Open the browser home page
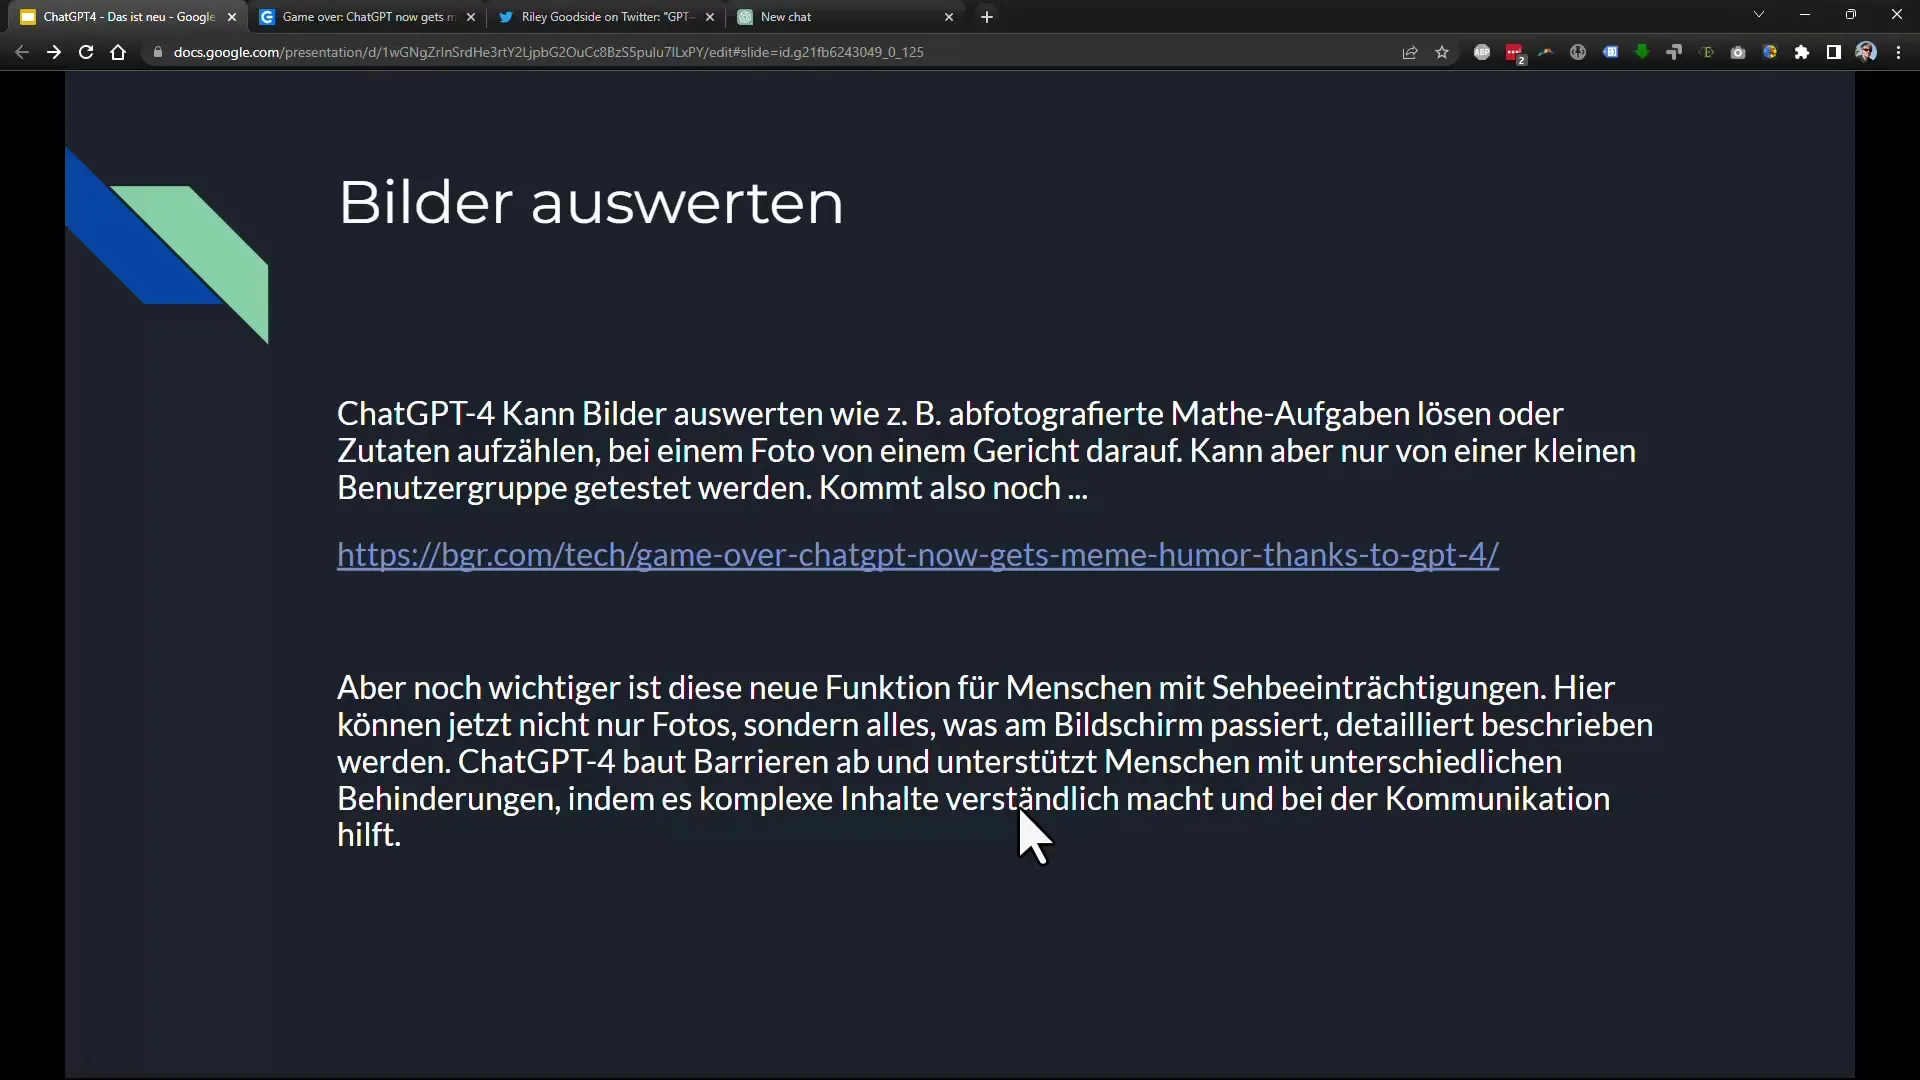Viewport: 1920px width, 1080px height. click(118, 52)
